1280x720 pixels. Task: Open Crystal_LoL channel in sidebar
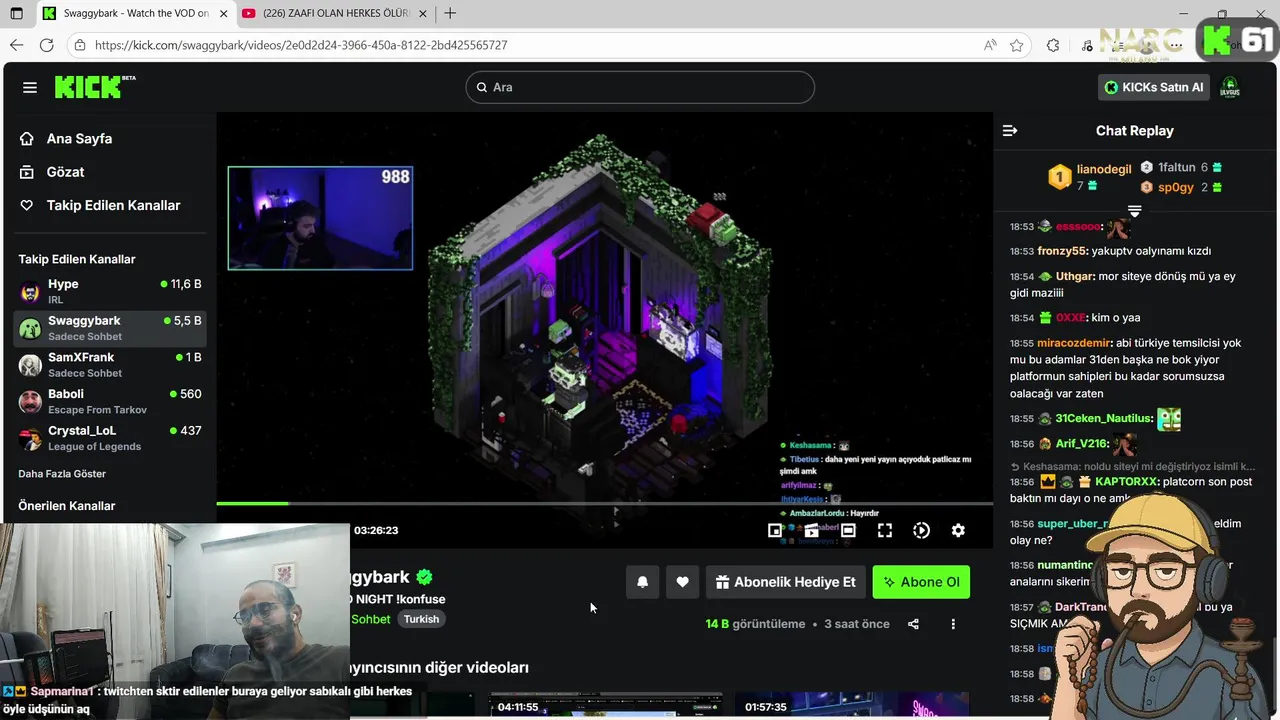click(x=110, y=438)
